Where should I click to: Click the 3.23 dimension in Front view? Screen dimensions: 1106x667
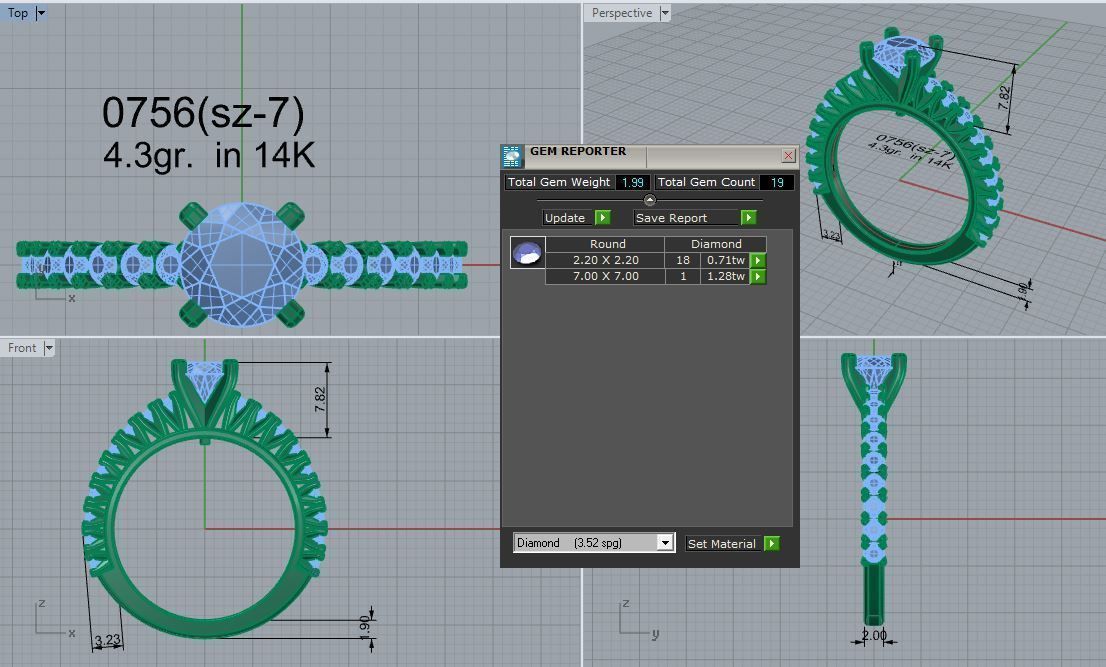tap(107, 640)
